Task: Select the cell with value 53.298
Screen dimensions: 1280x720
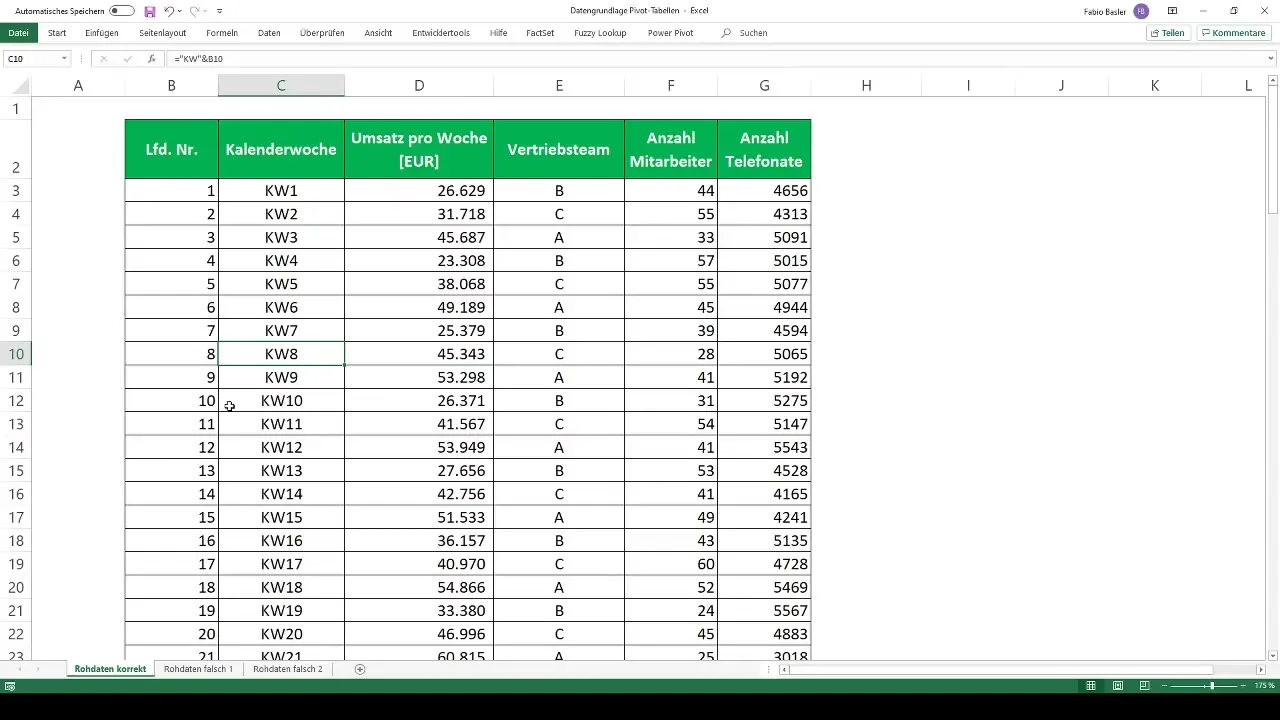Action: click(419, 377)
